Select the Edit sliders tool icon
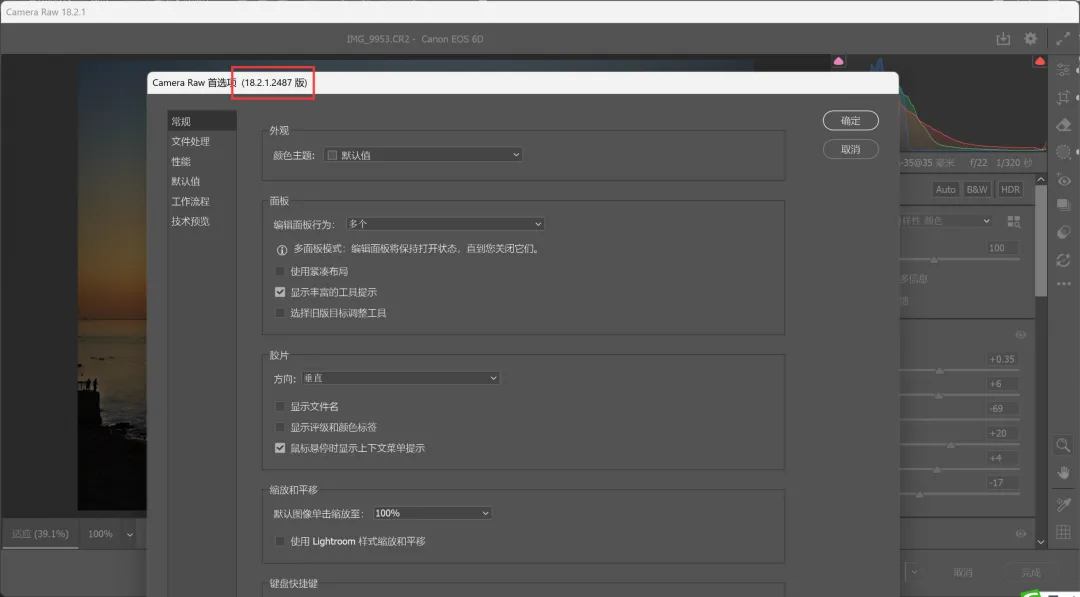Image resolution: width=1080 pixels, height=597 pixels. (1063, 70)
